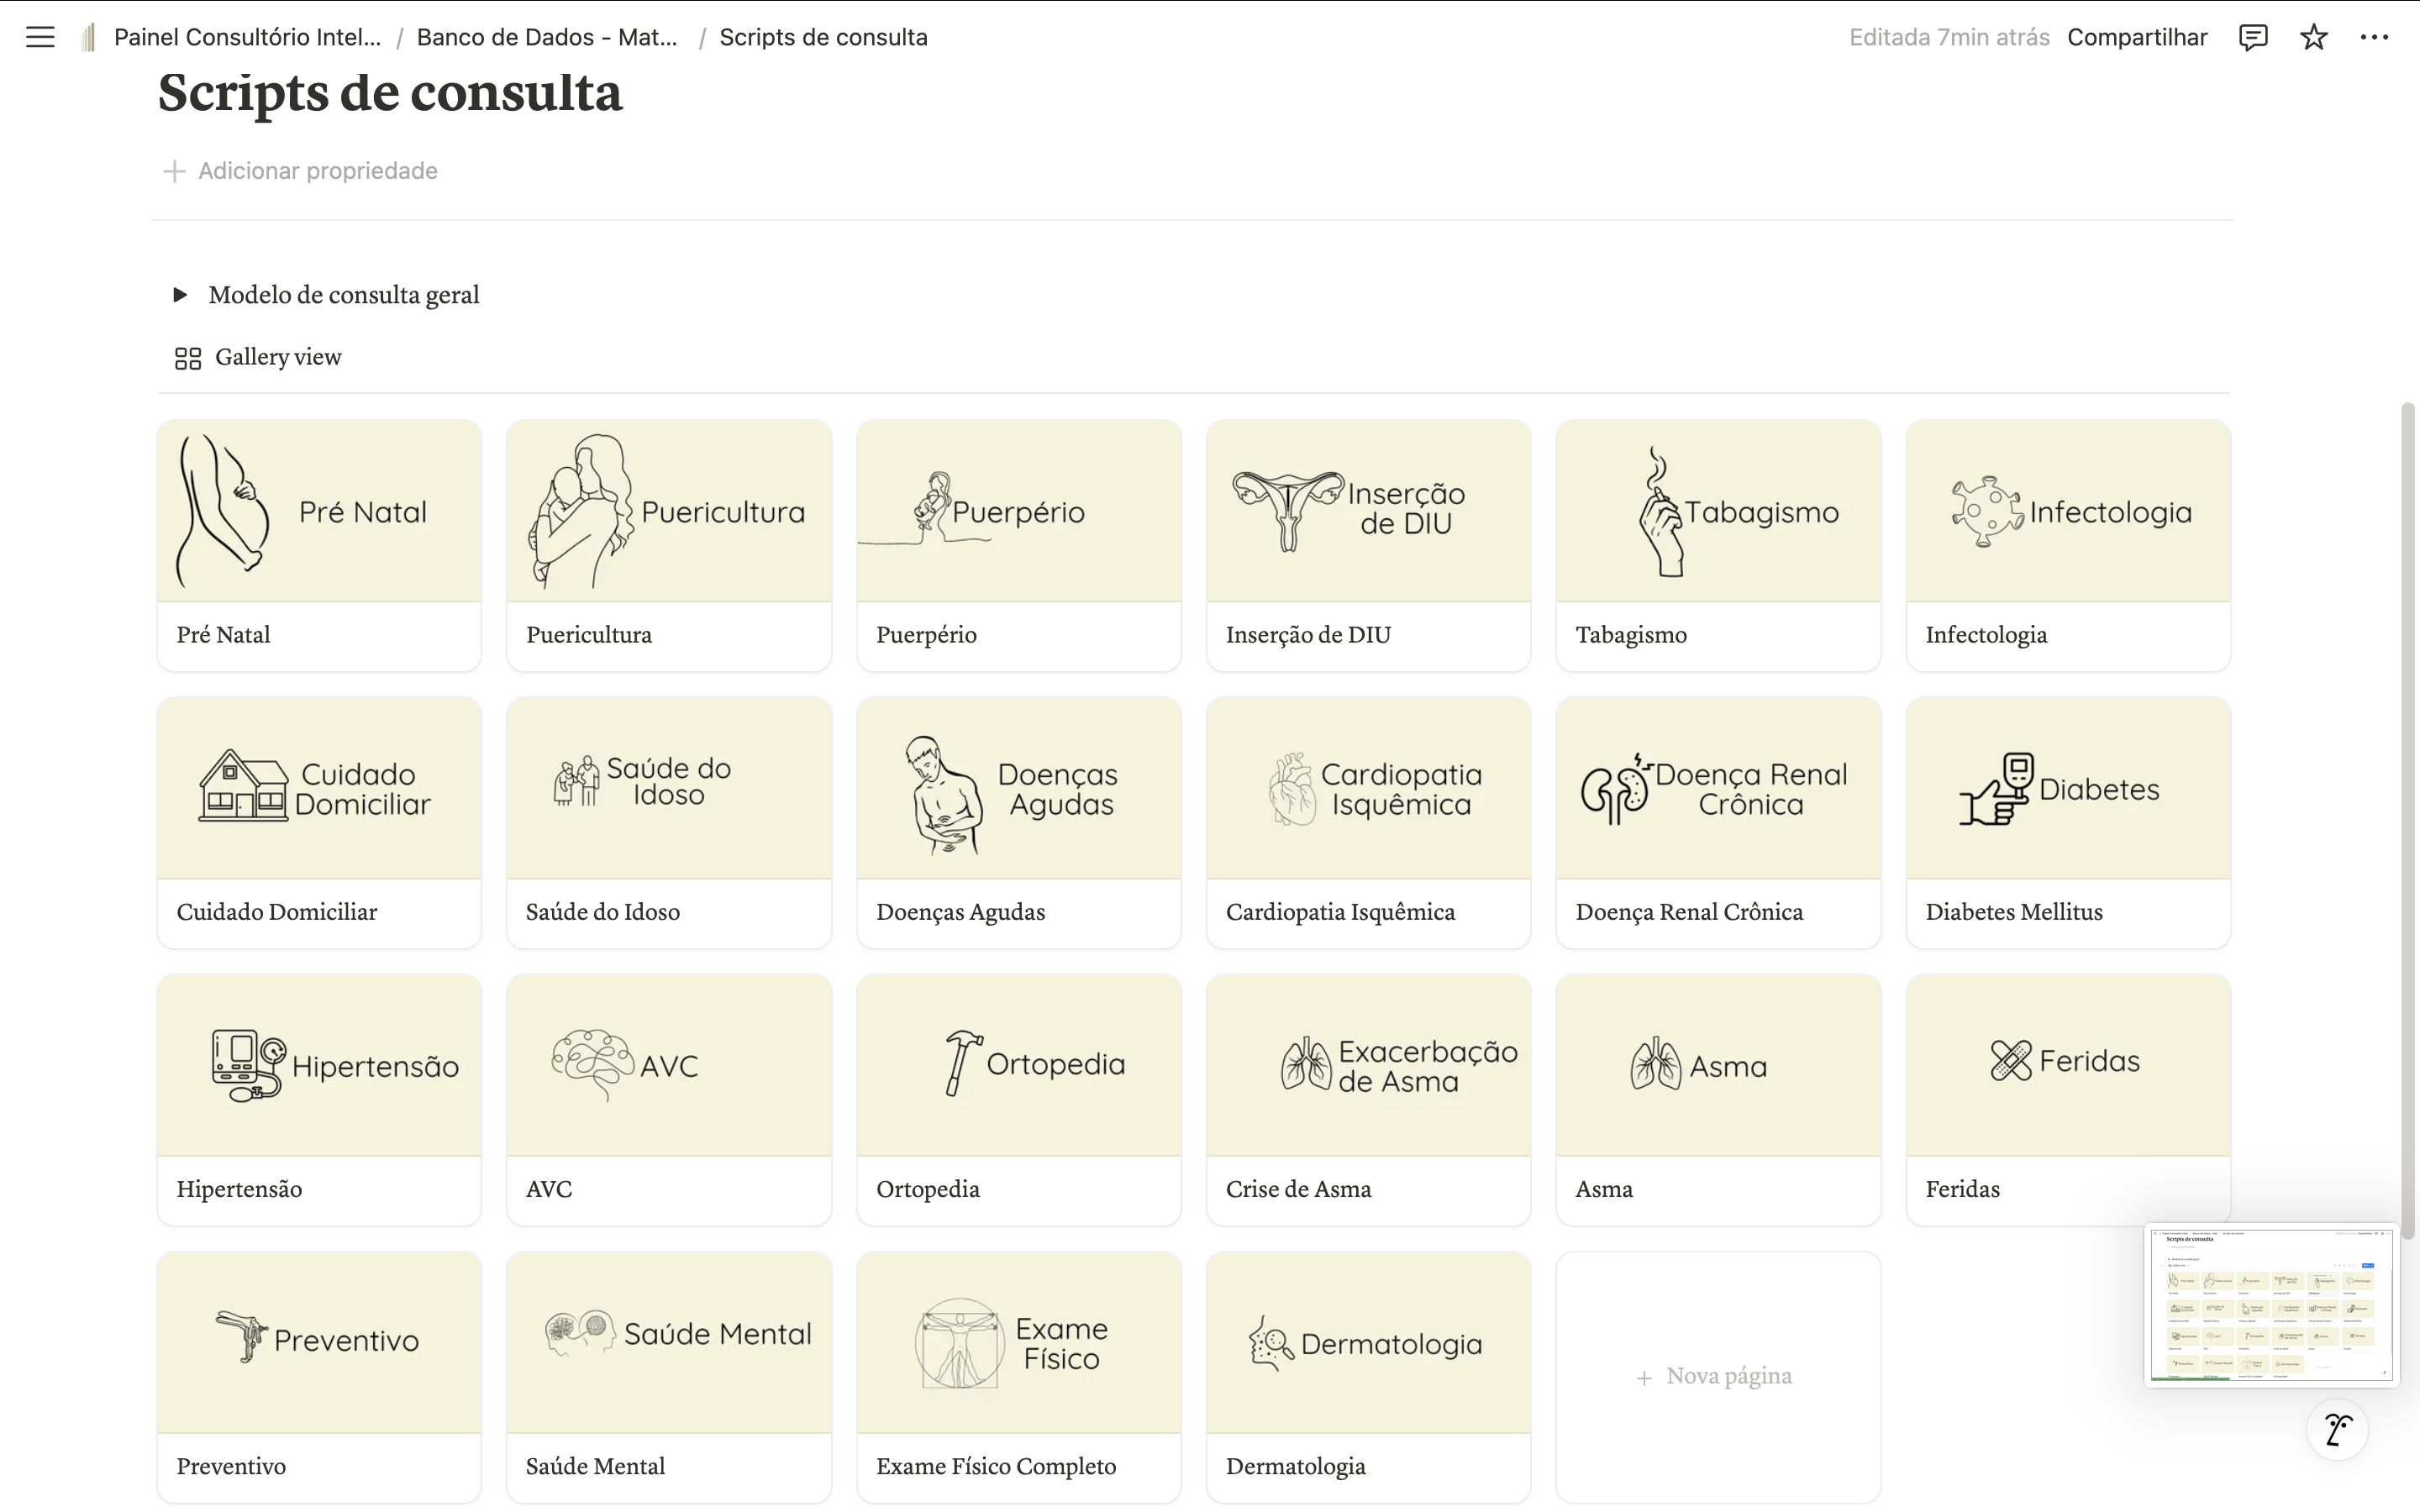Open the three-dot page options menu
Viewport: 2420px width, 1512px height.
pos(2374,37)
